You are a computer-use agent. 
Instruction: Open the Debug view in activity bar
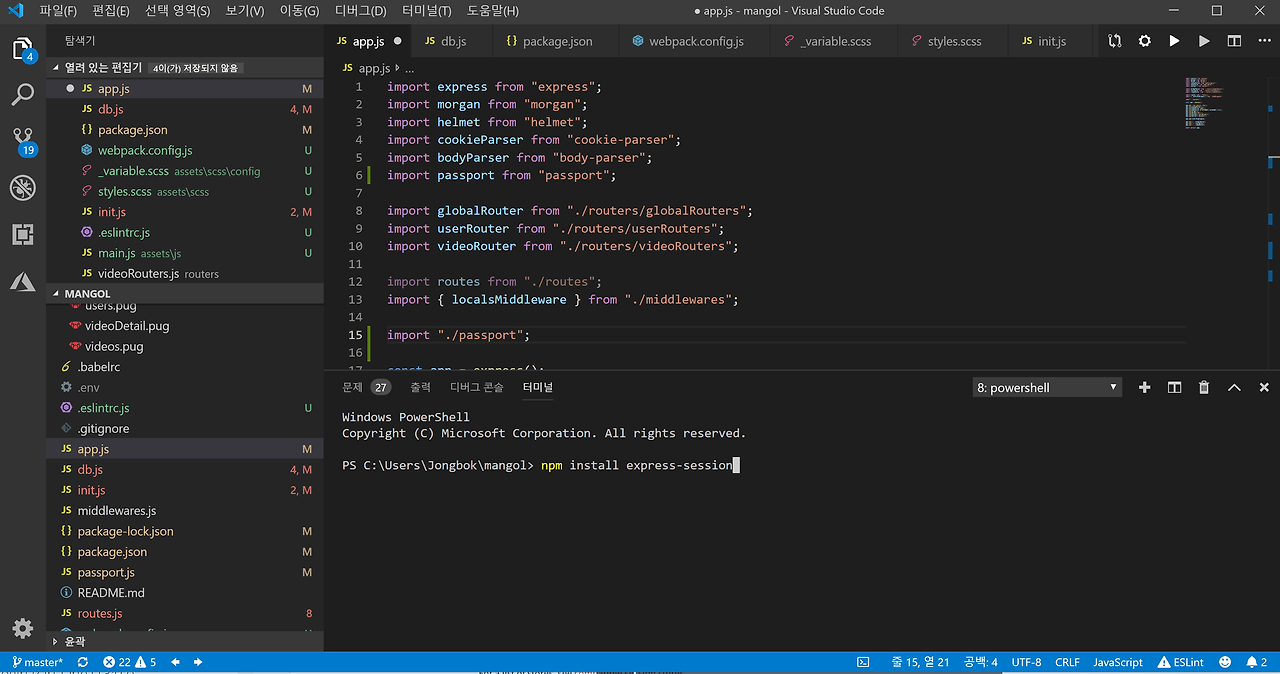(22, 187)
